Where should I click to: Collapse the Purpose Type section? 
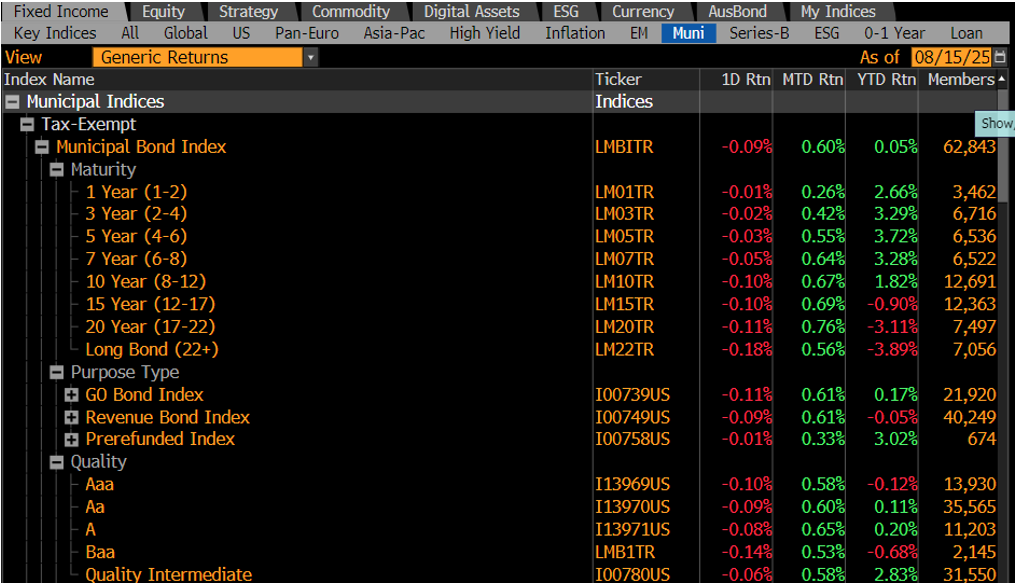[57, 373]
